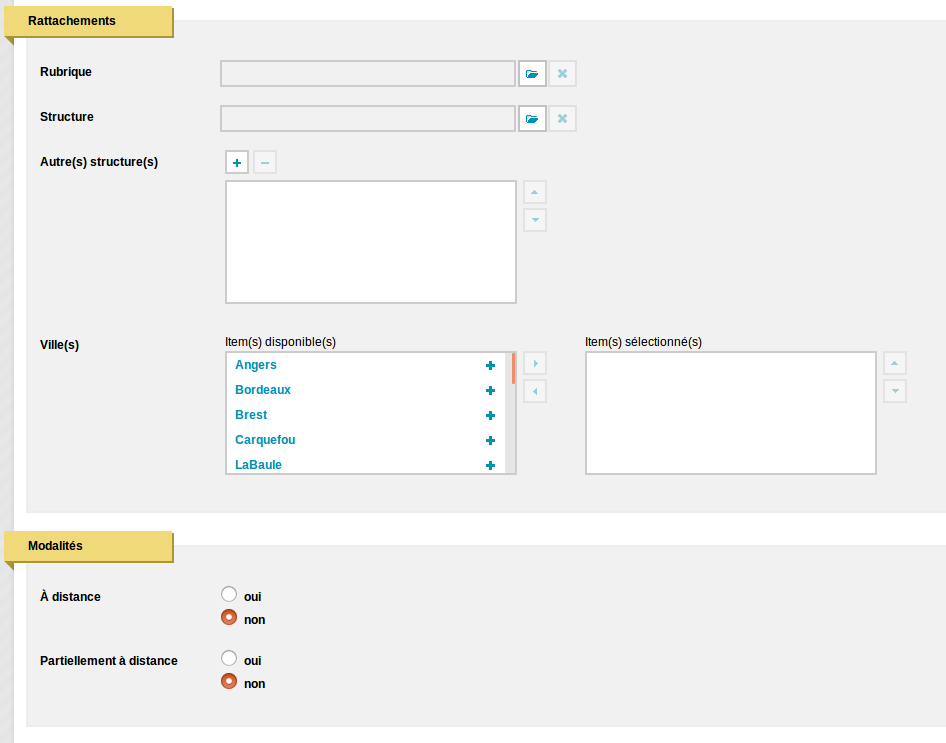The image size is (946, 743).
Task: Add Brest using its plus icon
Action: click(x=490, y=416)
